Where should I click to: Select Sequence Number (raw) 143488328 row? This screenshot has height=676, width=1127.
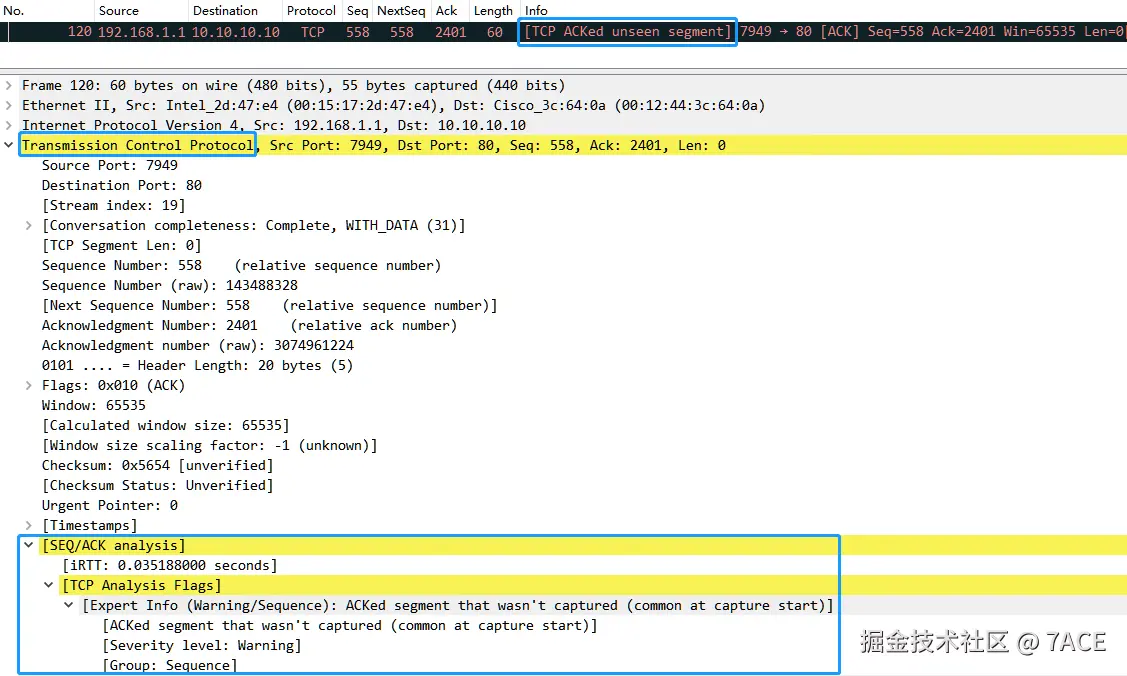pyautogui.click(x=170, y=285)
